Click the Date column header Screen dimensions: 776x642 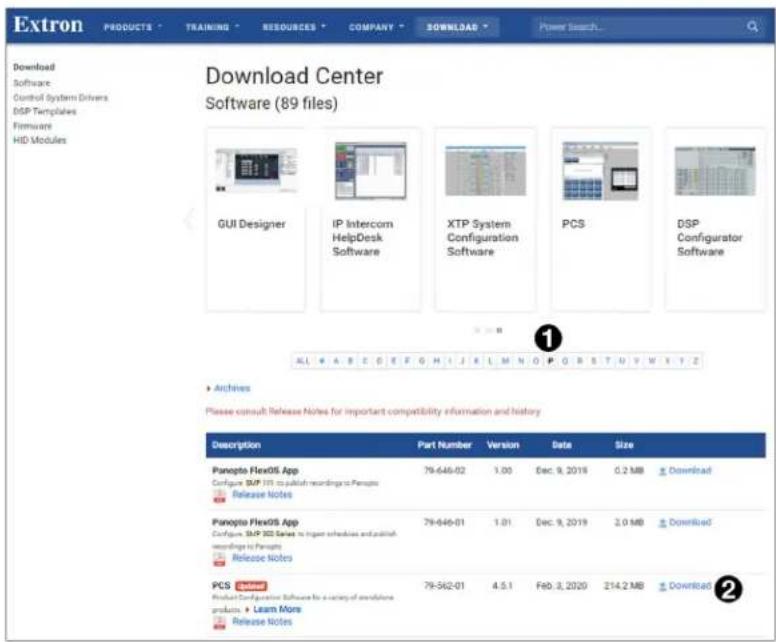point(562,445)
